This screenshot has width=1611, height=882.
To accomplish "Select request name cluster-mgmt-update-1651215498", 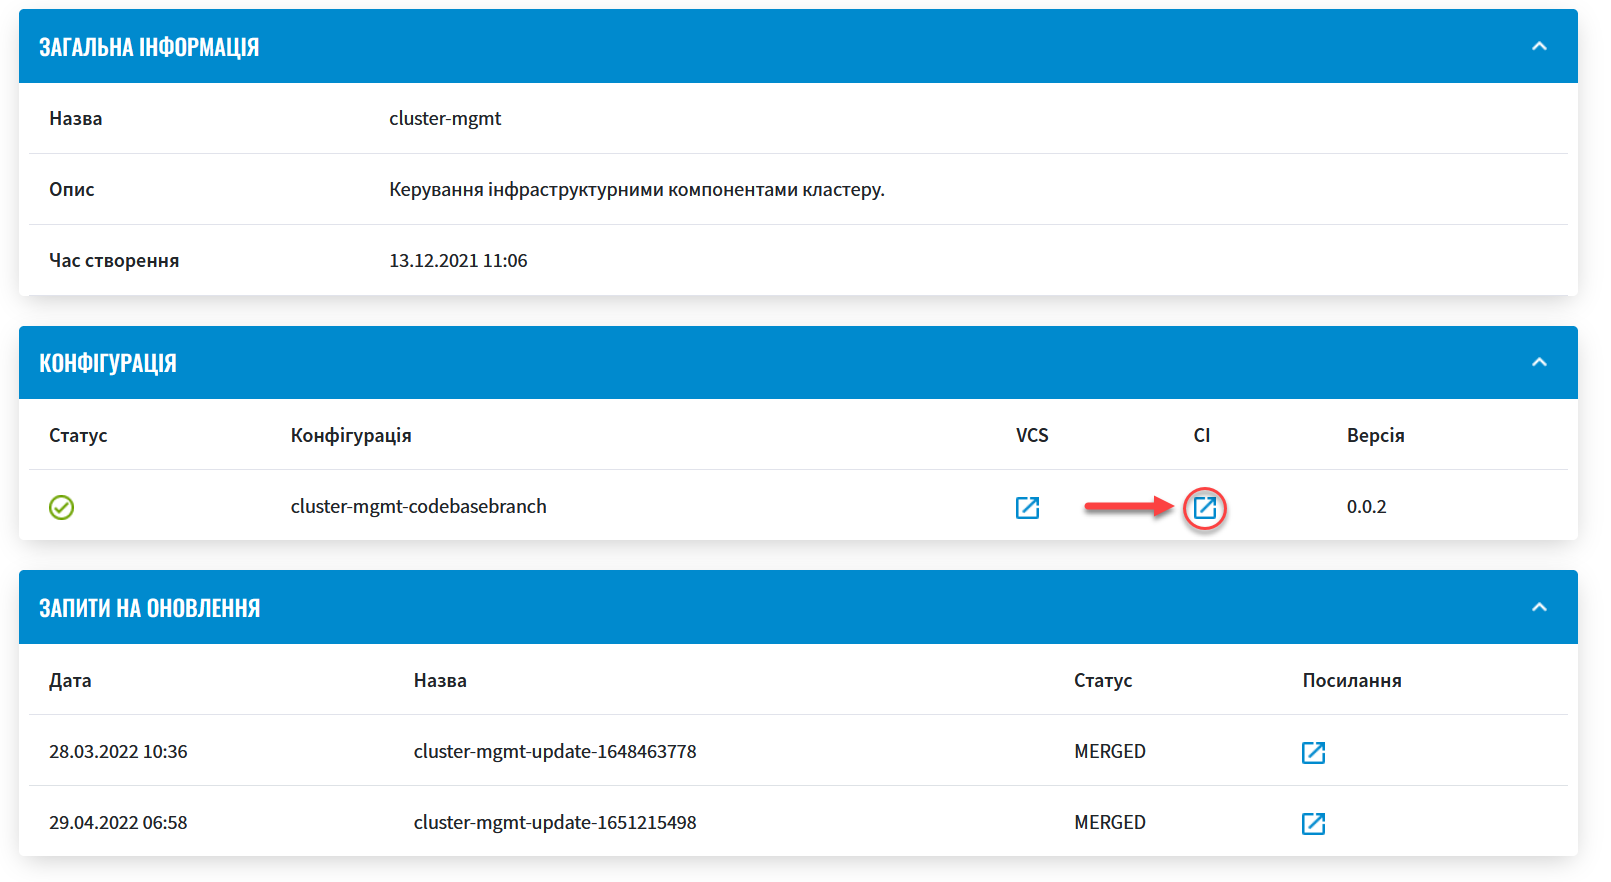I will point(555,822).
